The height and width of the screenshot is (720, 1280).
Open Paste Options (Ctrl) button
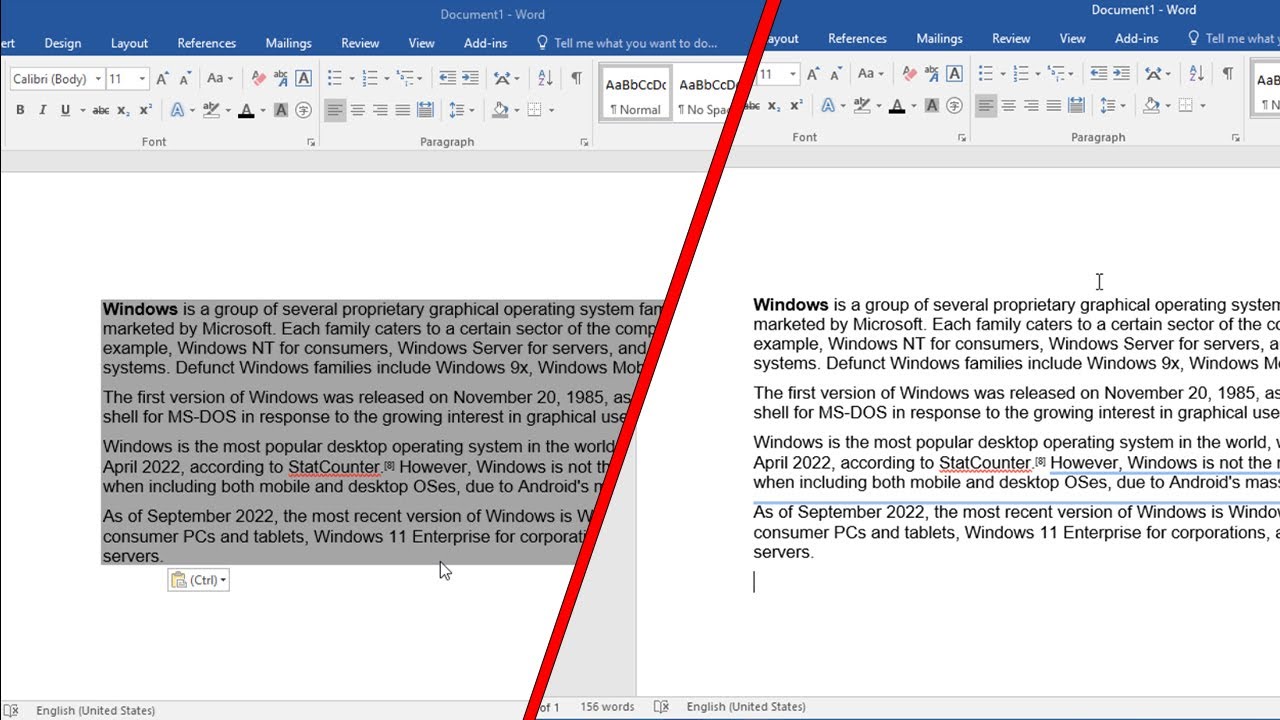pos(198,580)
